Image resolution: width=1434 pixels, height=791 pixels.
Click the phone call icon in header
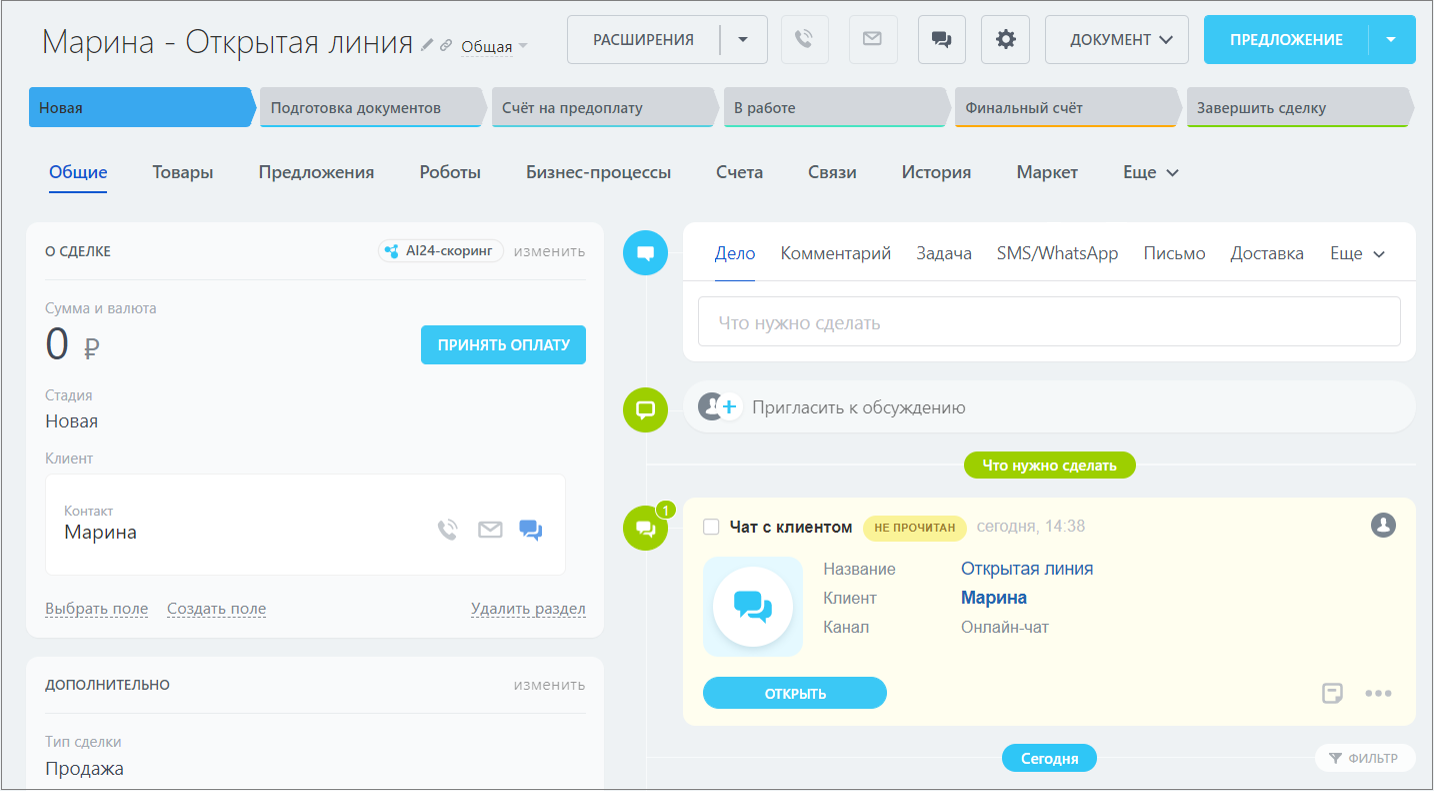click(804, 40)
